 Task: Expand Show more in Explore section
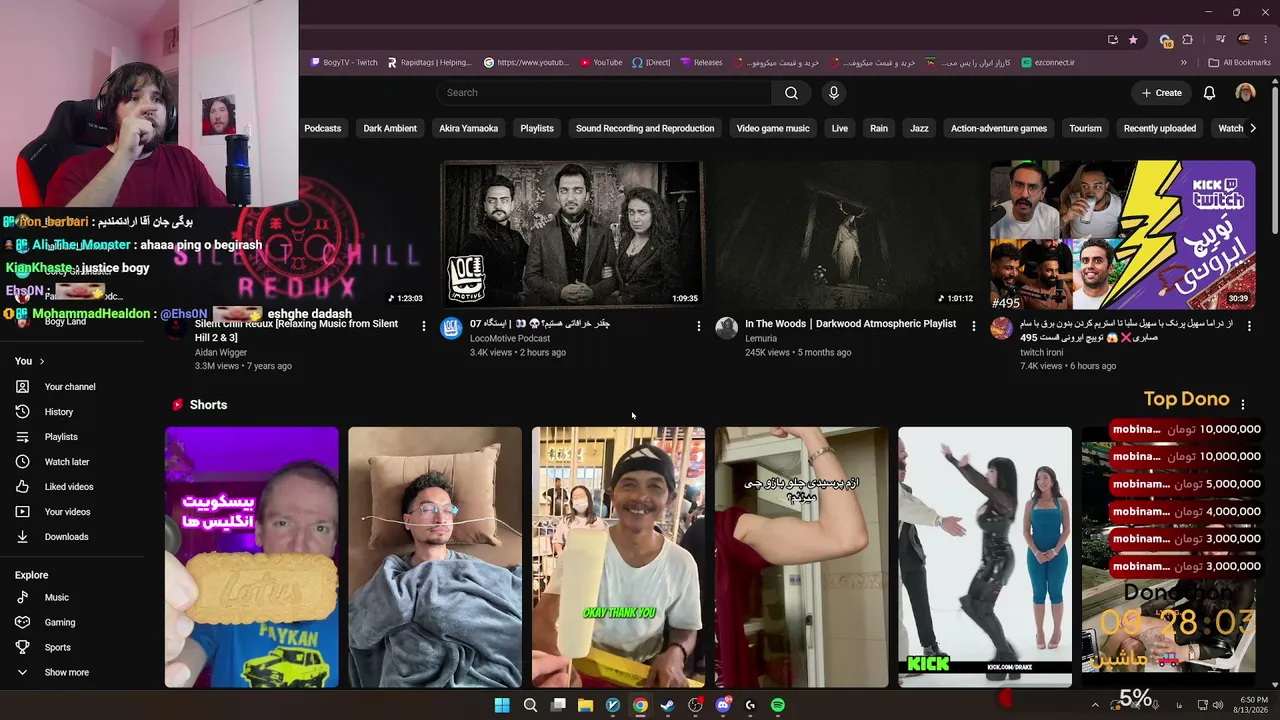click(x=66, y=672)
